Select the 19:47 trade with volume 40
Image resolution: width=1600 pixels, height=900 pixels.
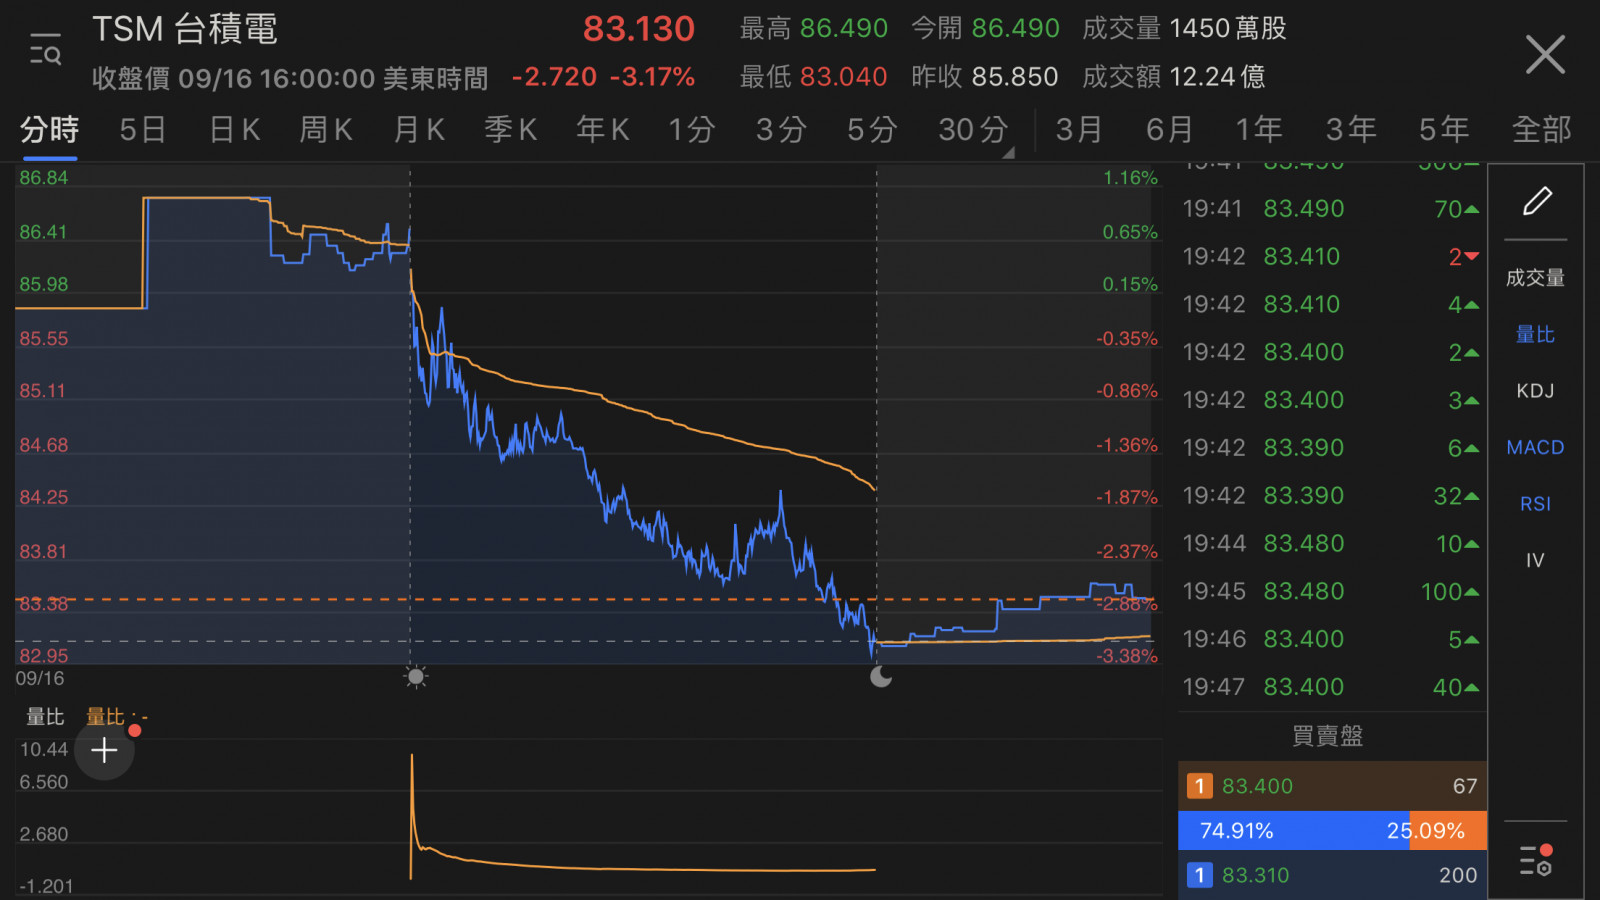point(1331,687)
